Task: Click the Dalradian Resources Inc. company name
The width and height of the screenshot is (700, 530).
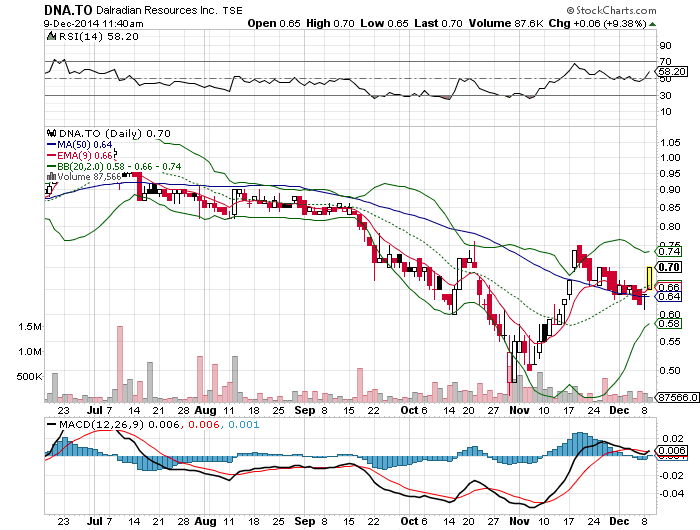Action: click(x=157, y=10)
